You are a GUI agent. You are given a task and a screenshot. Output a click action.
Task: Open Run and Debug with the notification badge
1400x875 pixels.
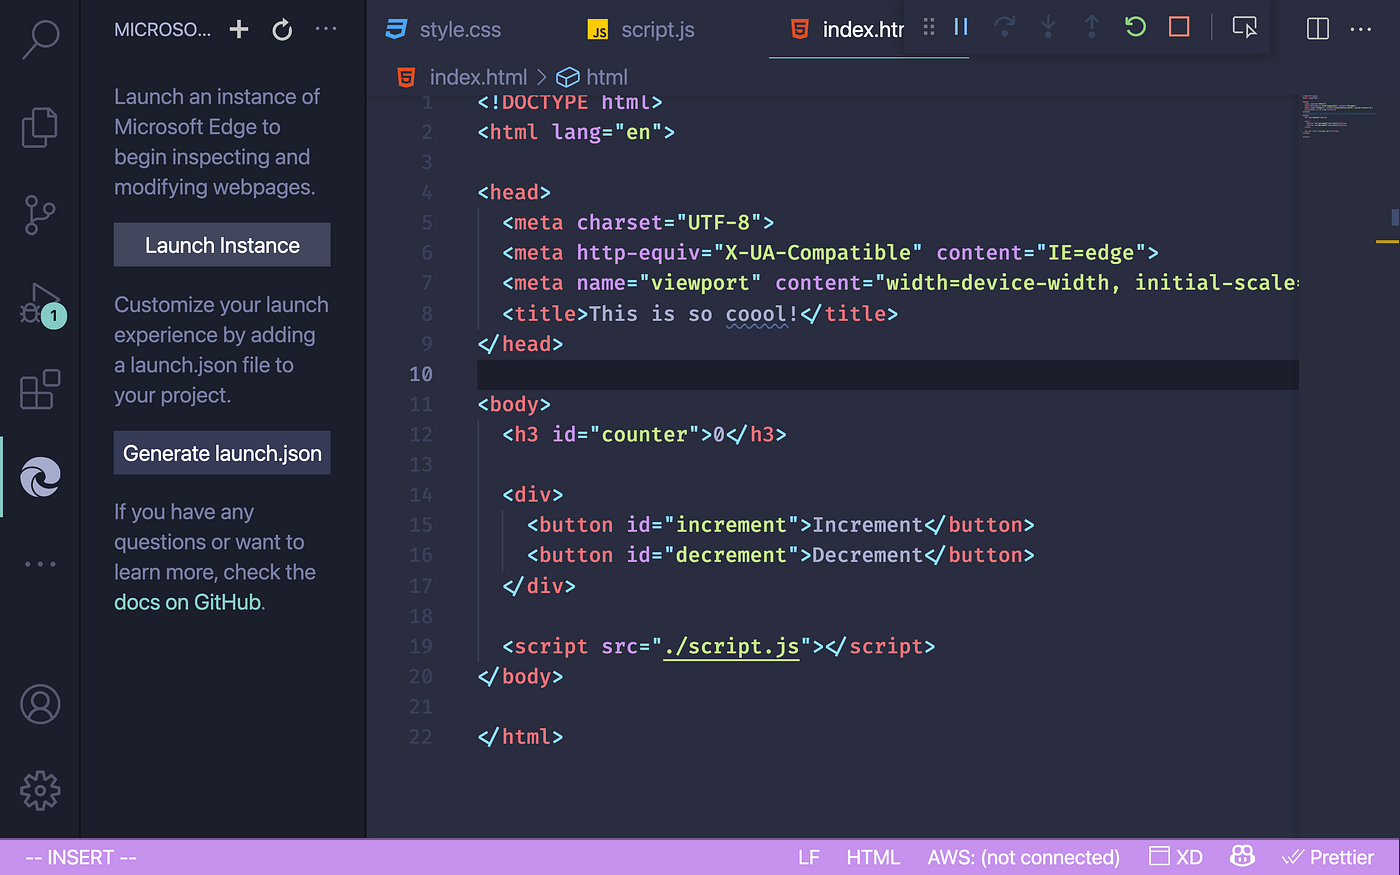coord(39,302)
